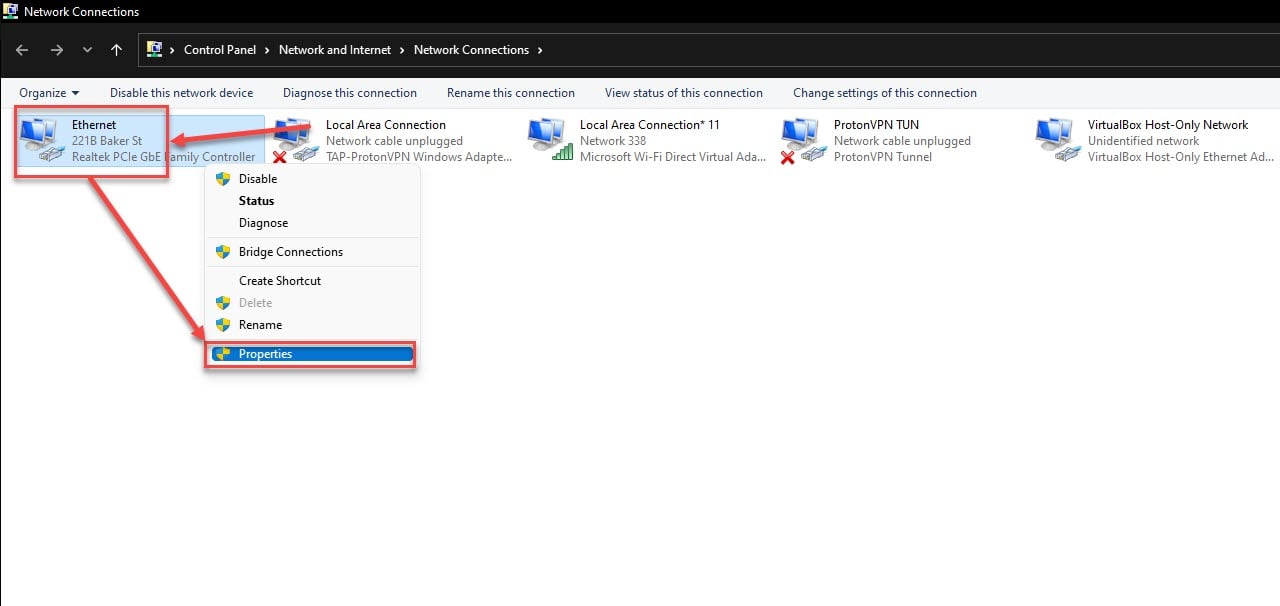Click shield icon next to Disable
The width and height of the screenshot is (1280, 606).
(x=223, y=179)
